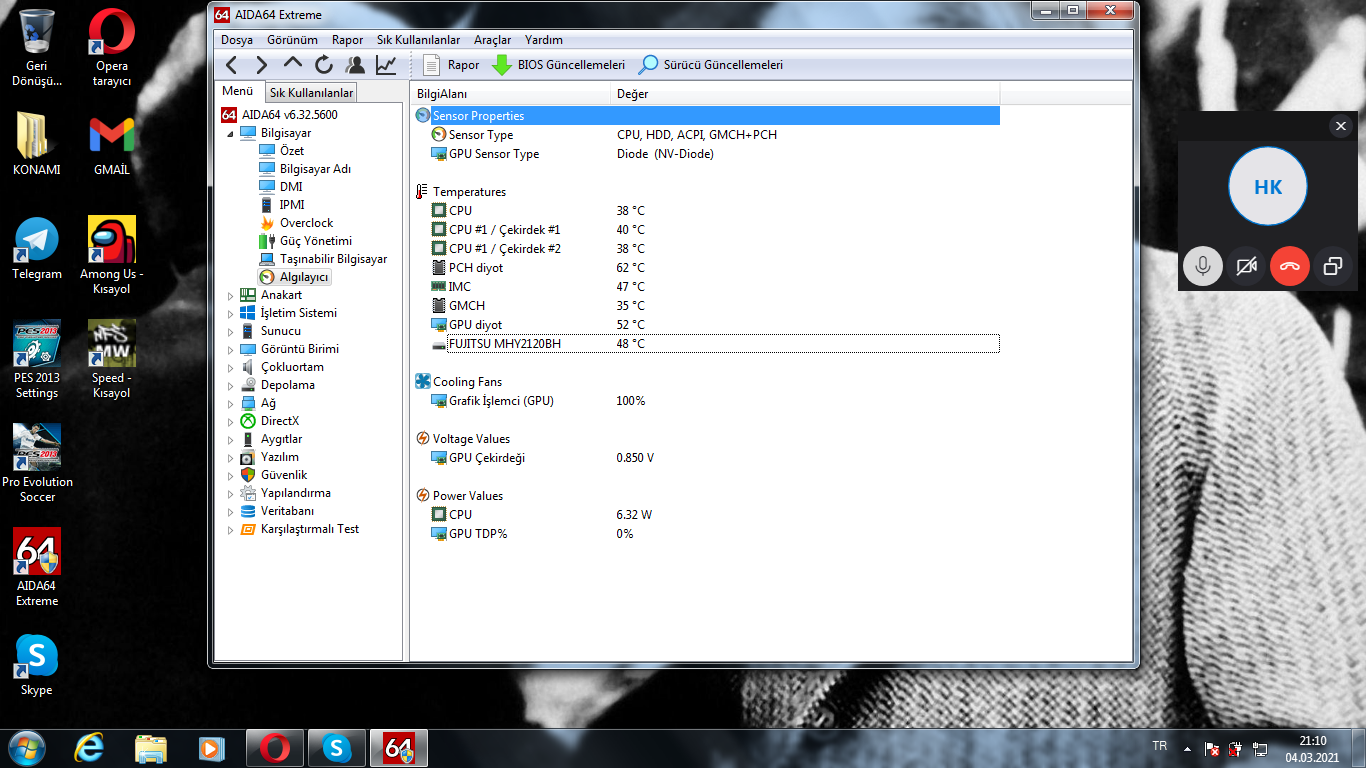
Task: Select Aygıtlar in the tree
Action: coord(281,439)
